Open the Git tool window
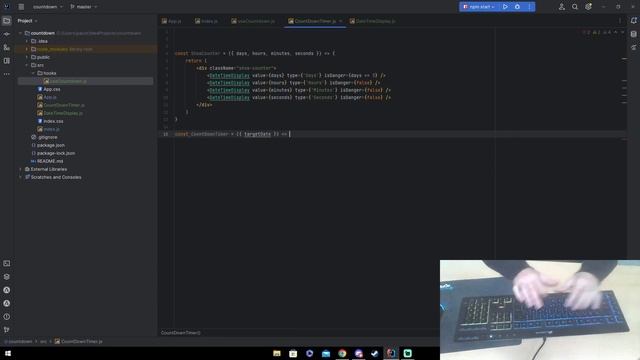This screenshot has width=640, height=360. click(7, 330)
